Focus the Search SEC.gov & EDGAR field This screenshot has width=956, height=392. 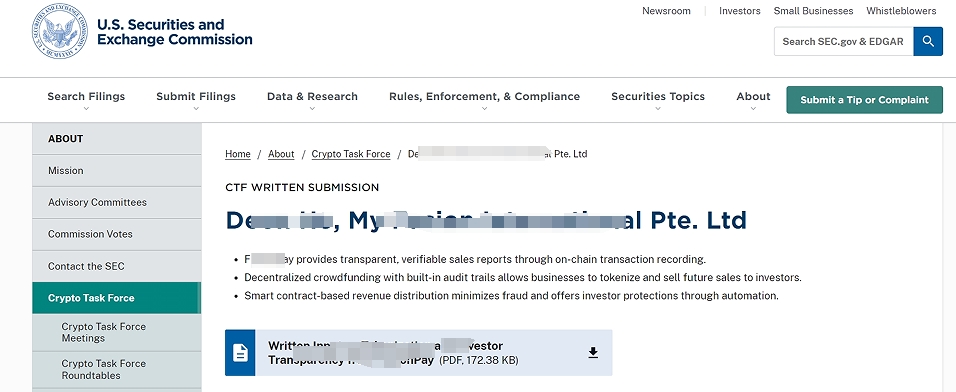(x=843, y=41)
